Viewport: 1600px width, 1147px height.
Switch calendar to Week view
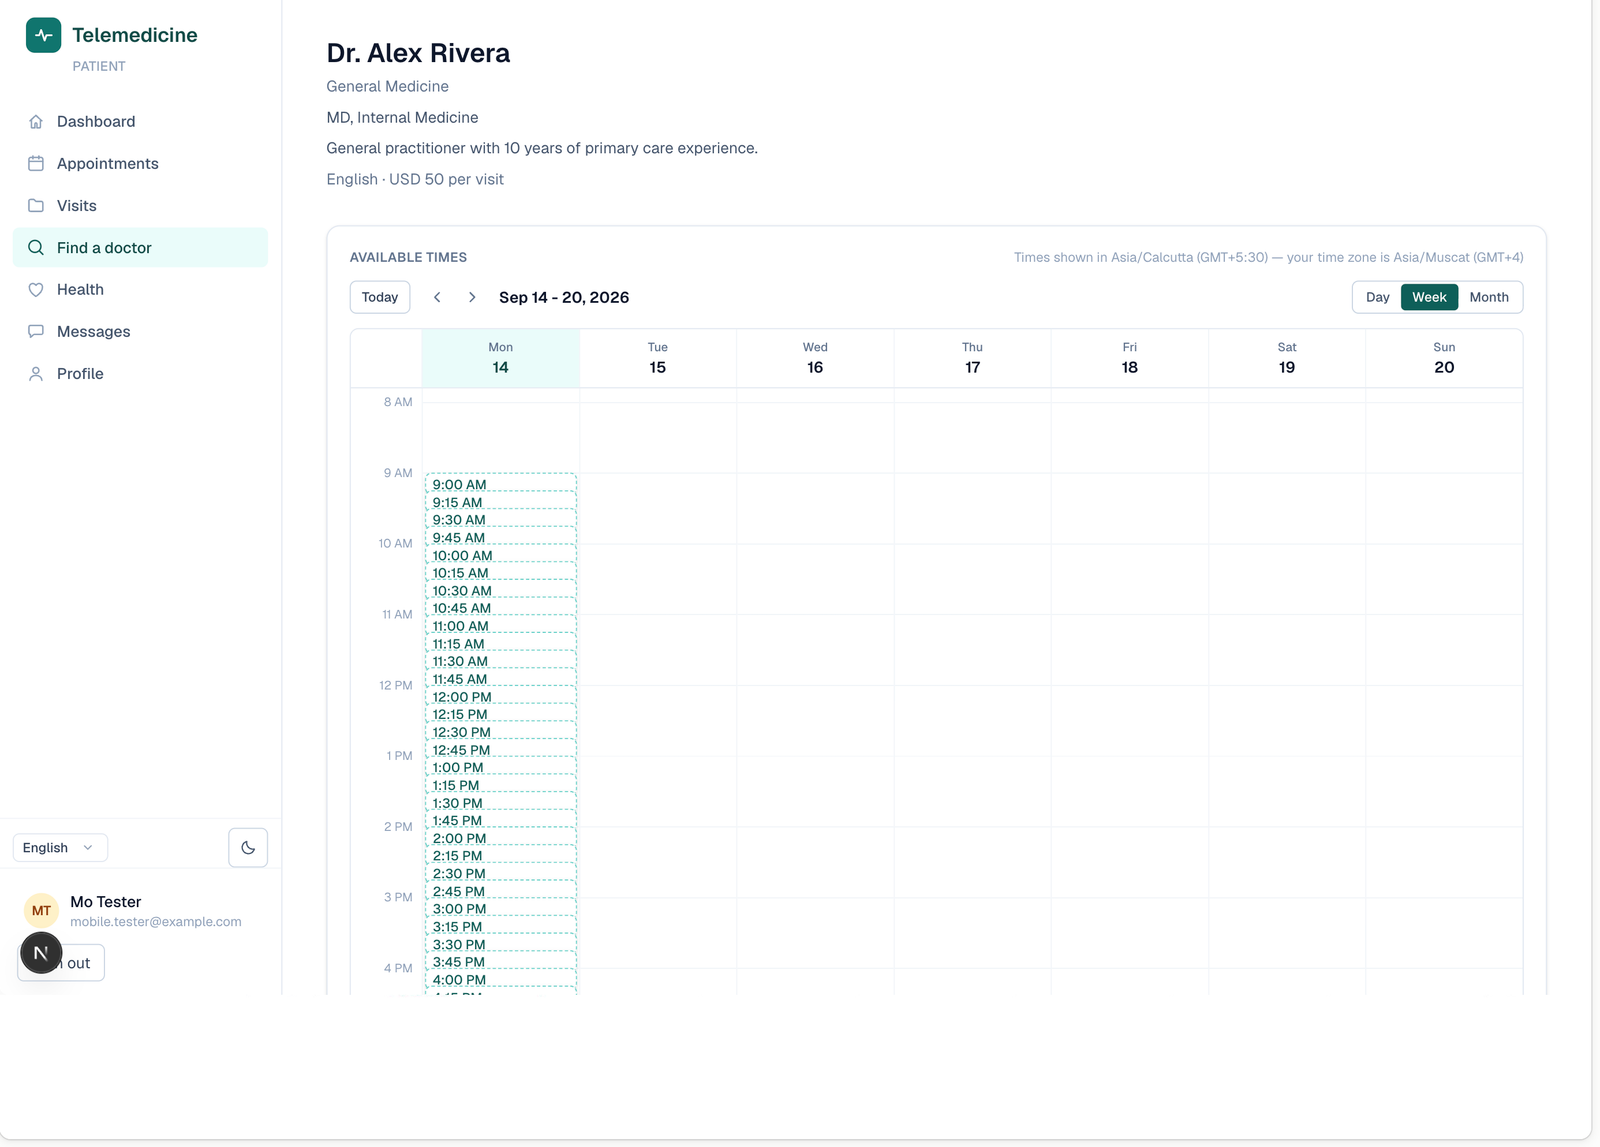click(1429, 297)
